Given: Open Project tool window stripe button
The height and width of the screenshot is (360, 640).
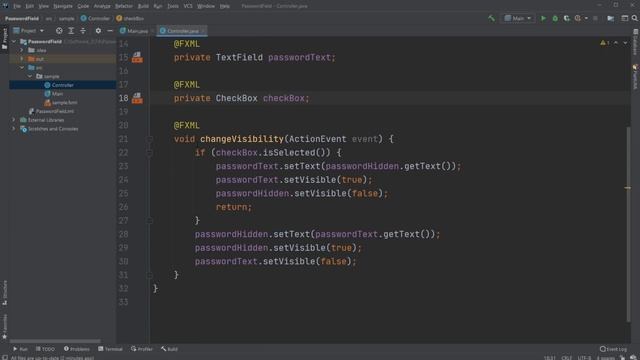Looking at the screenshot, I should [x=4, y=39].
